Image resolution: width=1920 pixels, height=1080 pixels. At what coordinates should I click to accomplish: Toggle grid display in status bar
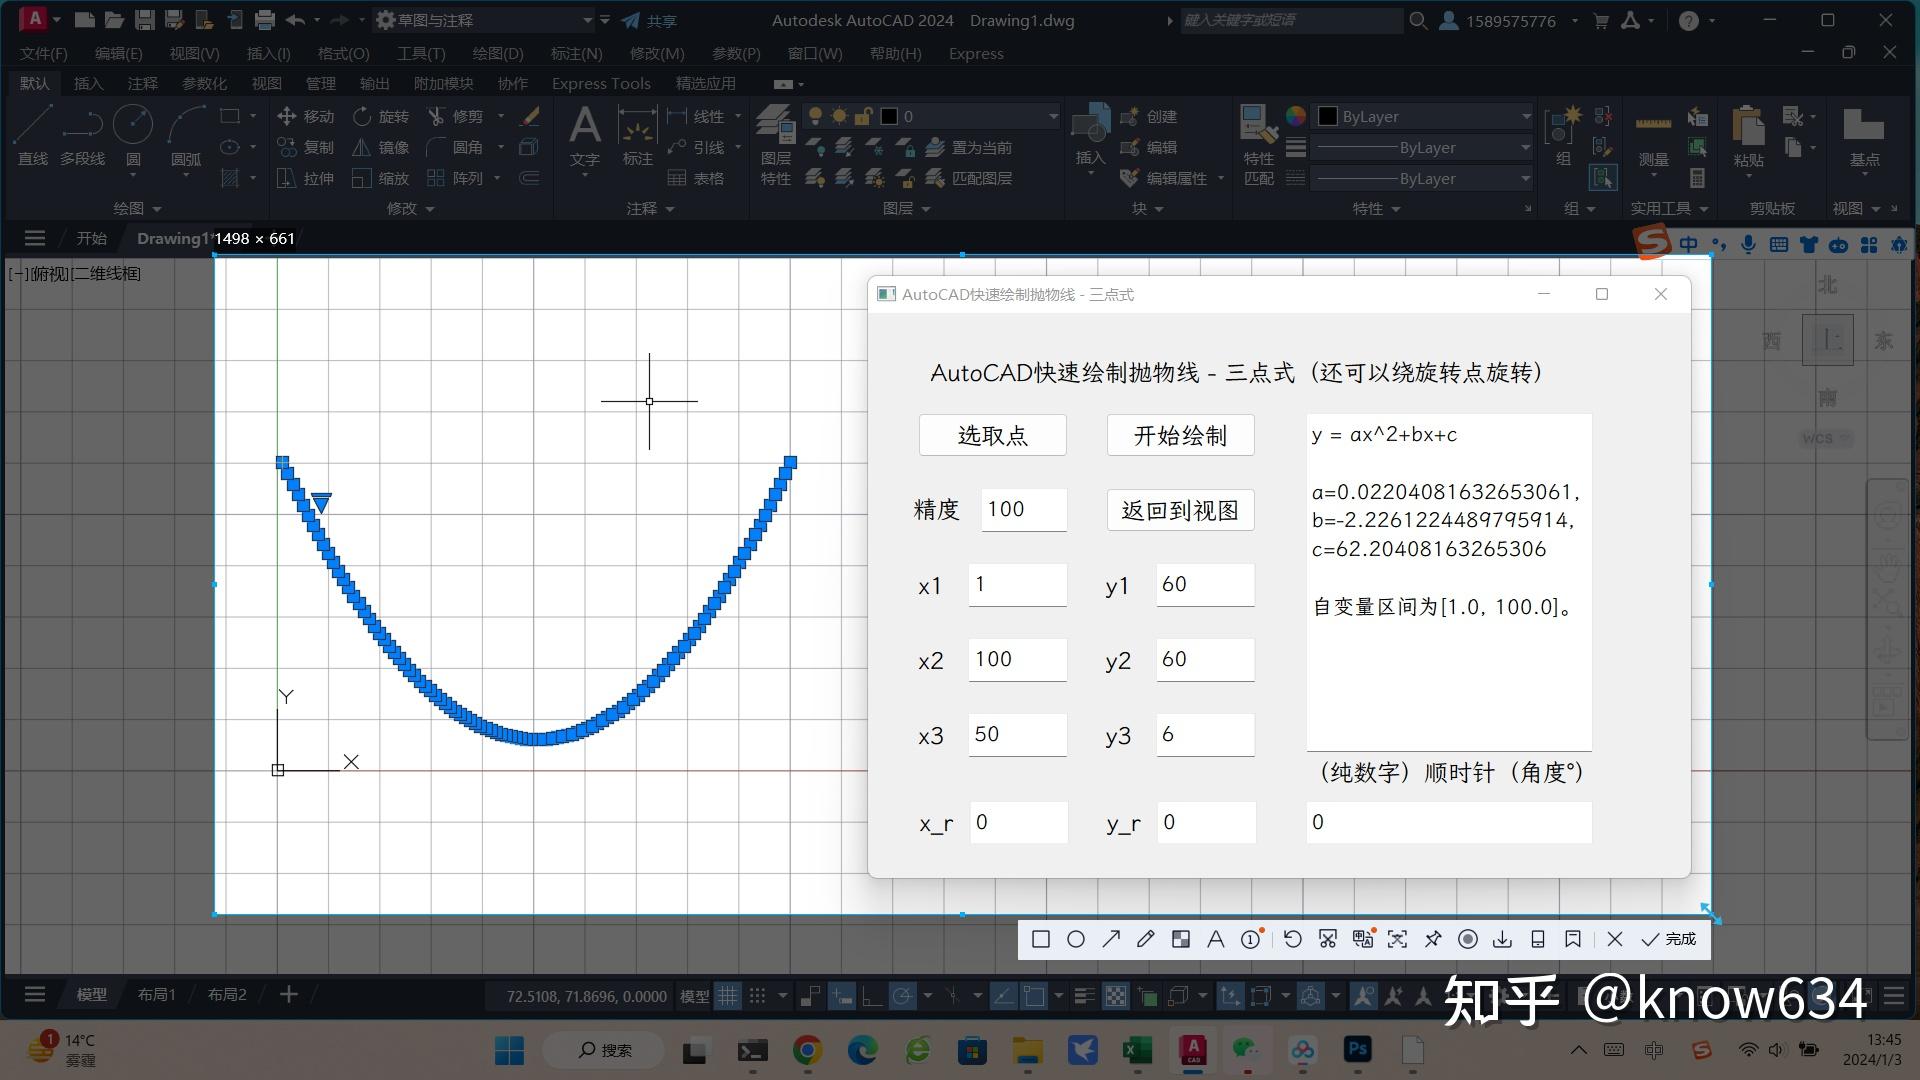tap(728, 995)
